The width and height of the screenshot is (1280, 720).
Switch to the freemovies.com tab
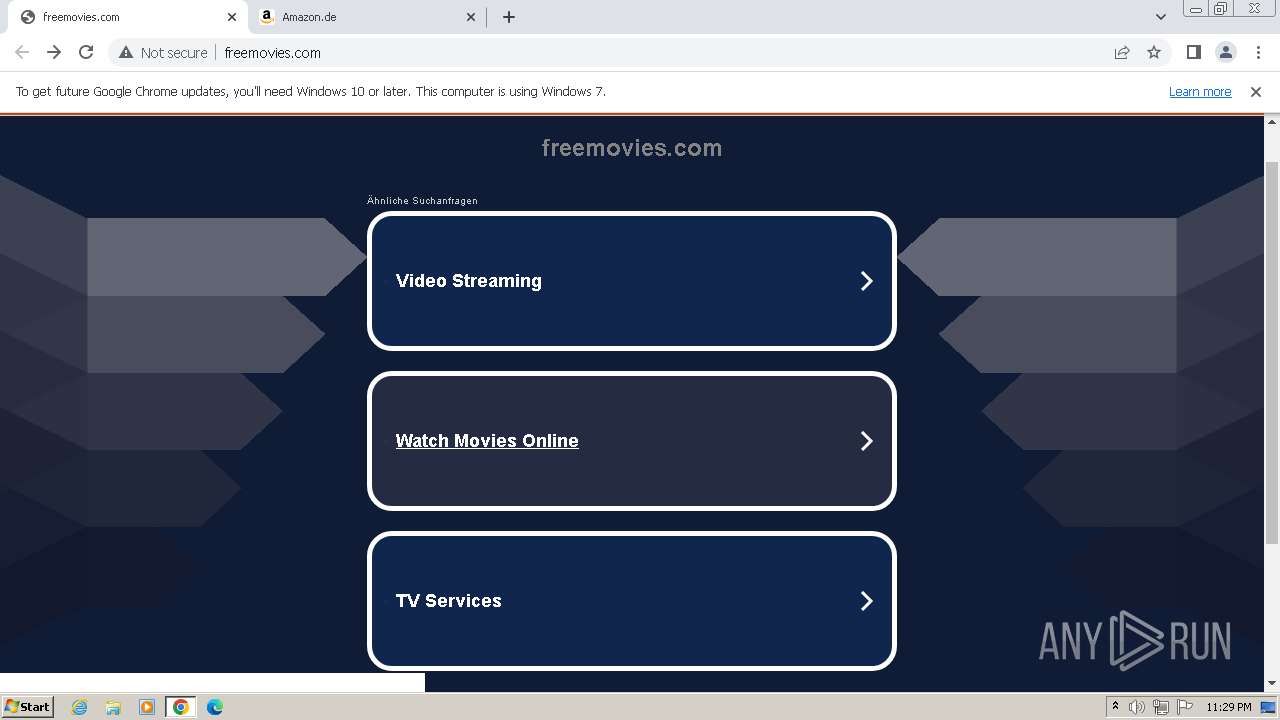[x=125, y=17]
